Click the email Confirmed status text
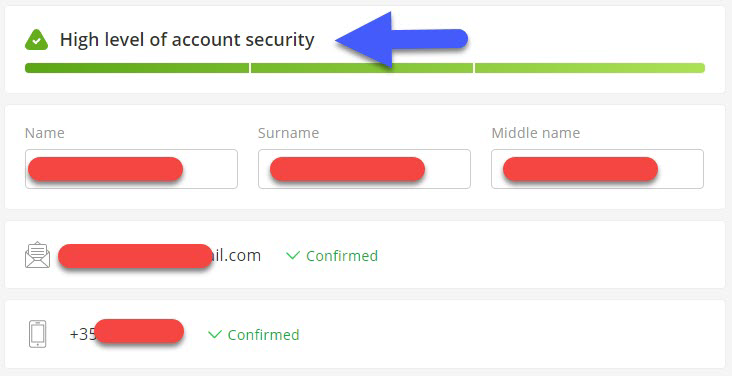732x376 pixels. point(342,256)
